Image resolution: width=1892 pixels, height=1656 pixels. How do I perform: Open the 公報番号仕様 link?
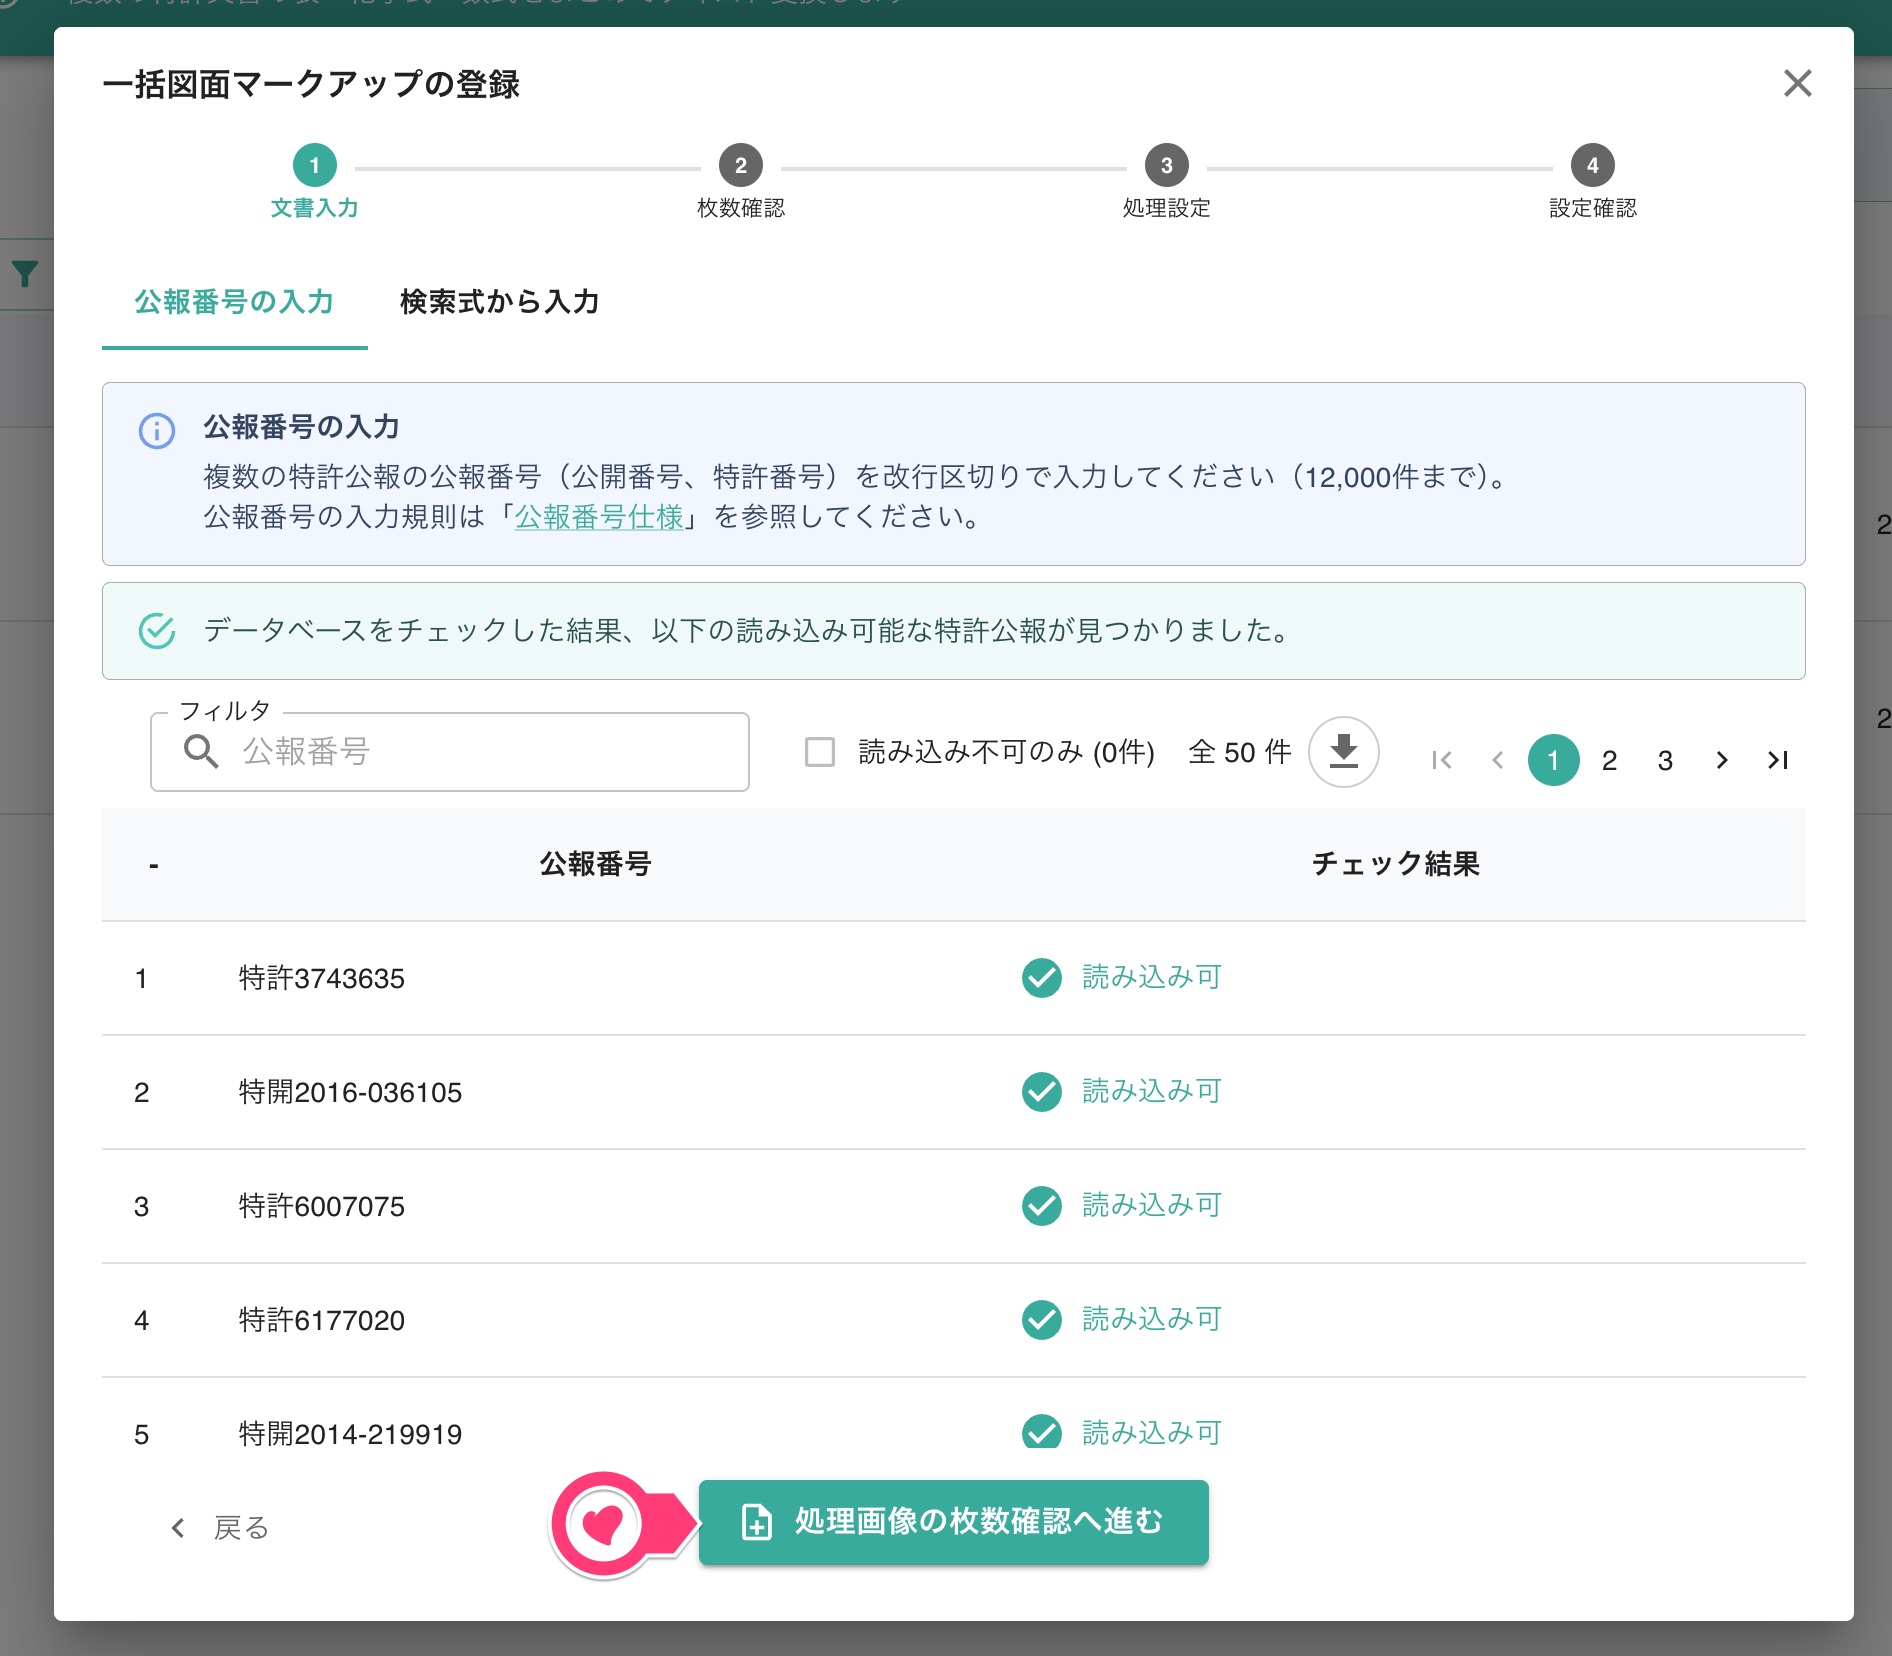point(599,517)
